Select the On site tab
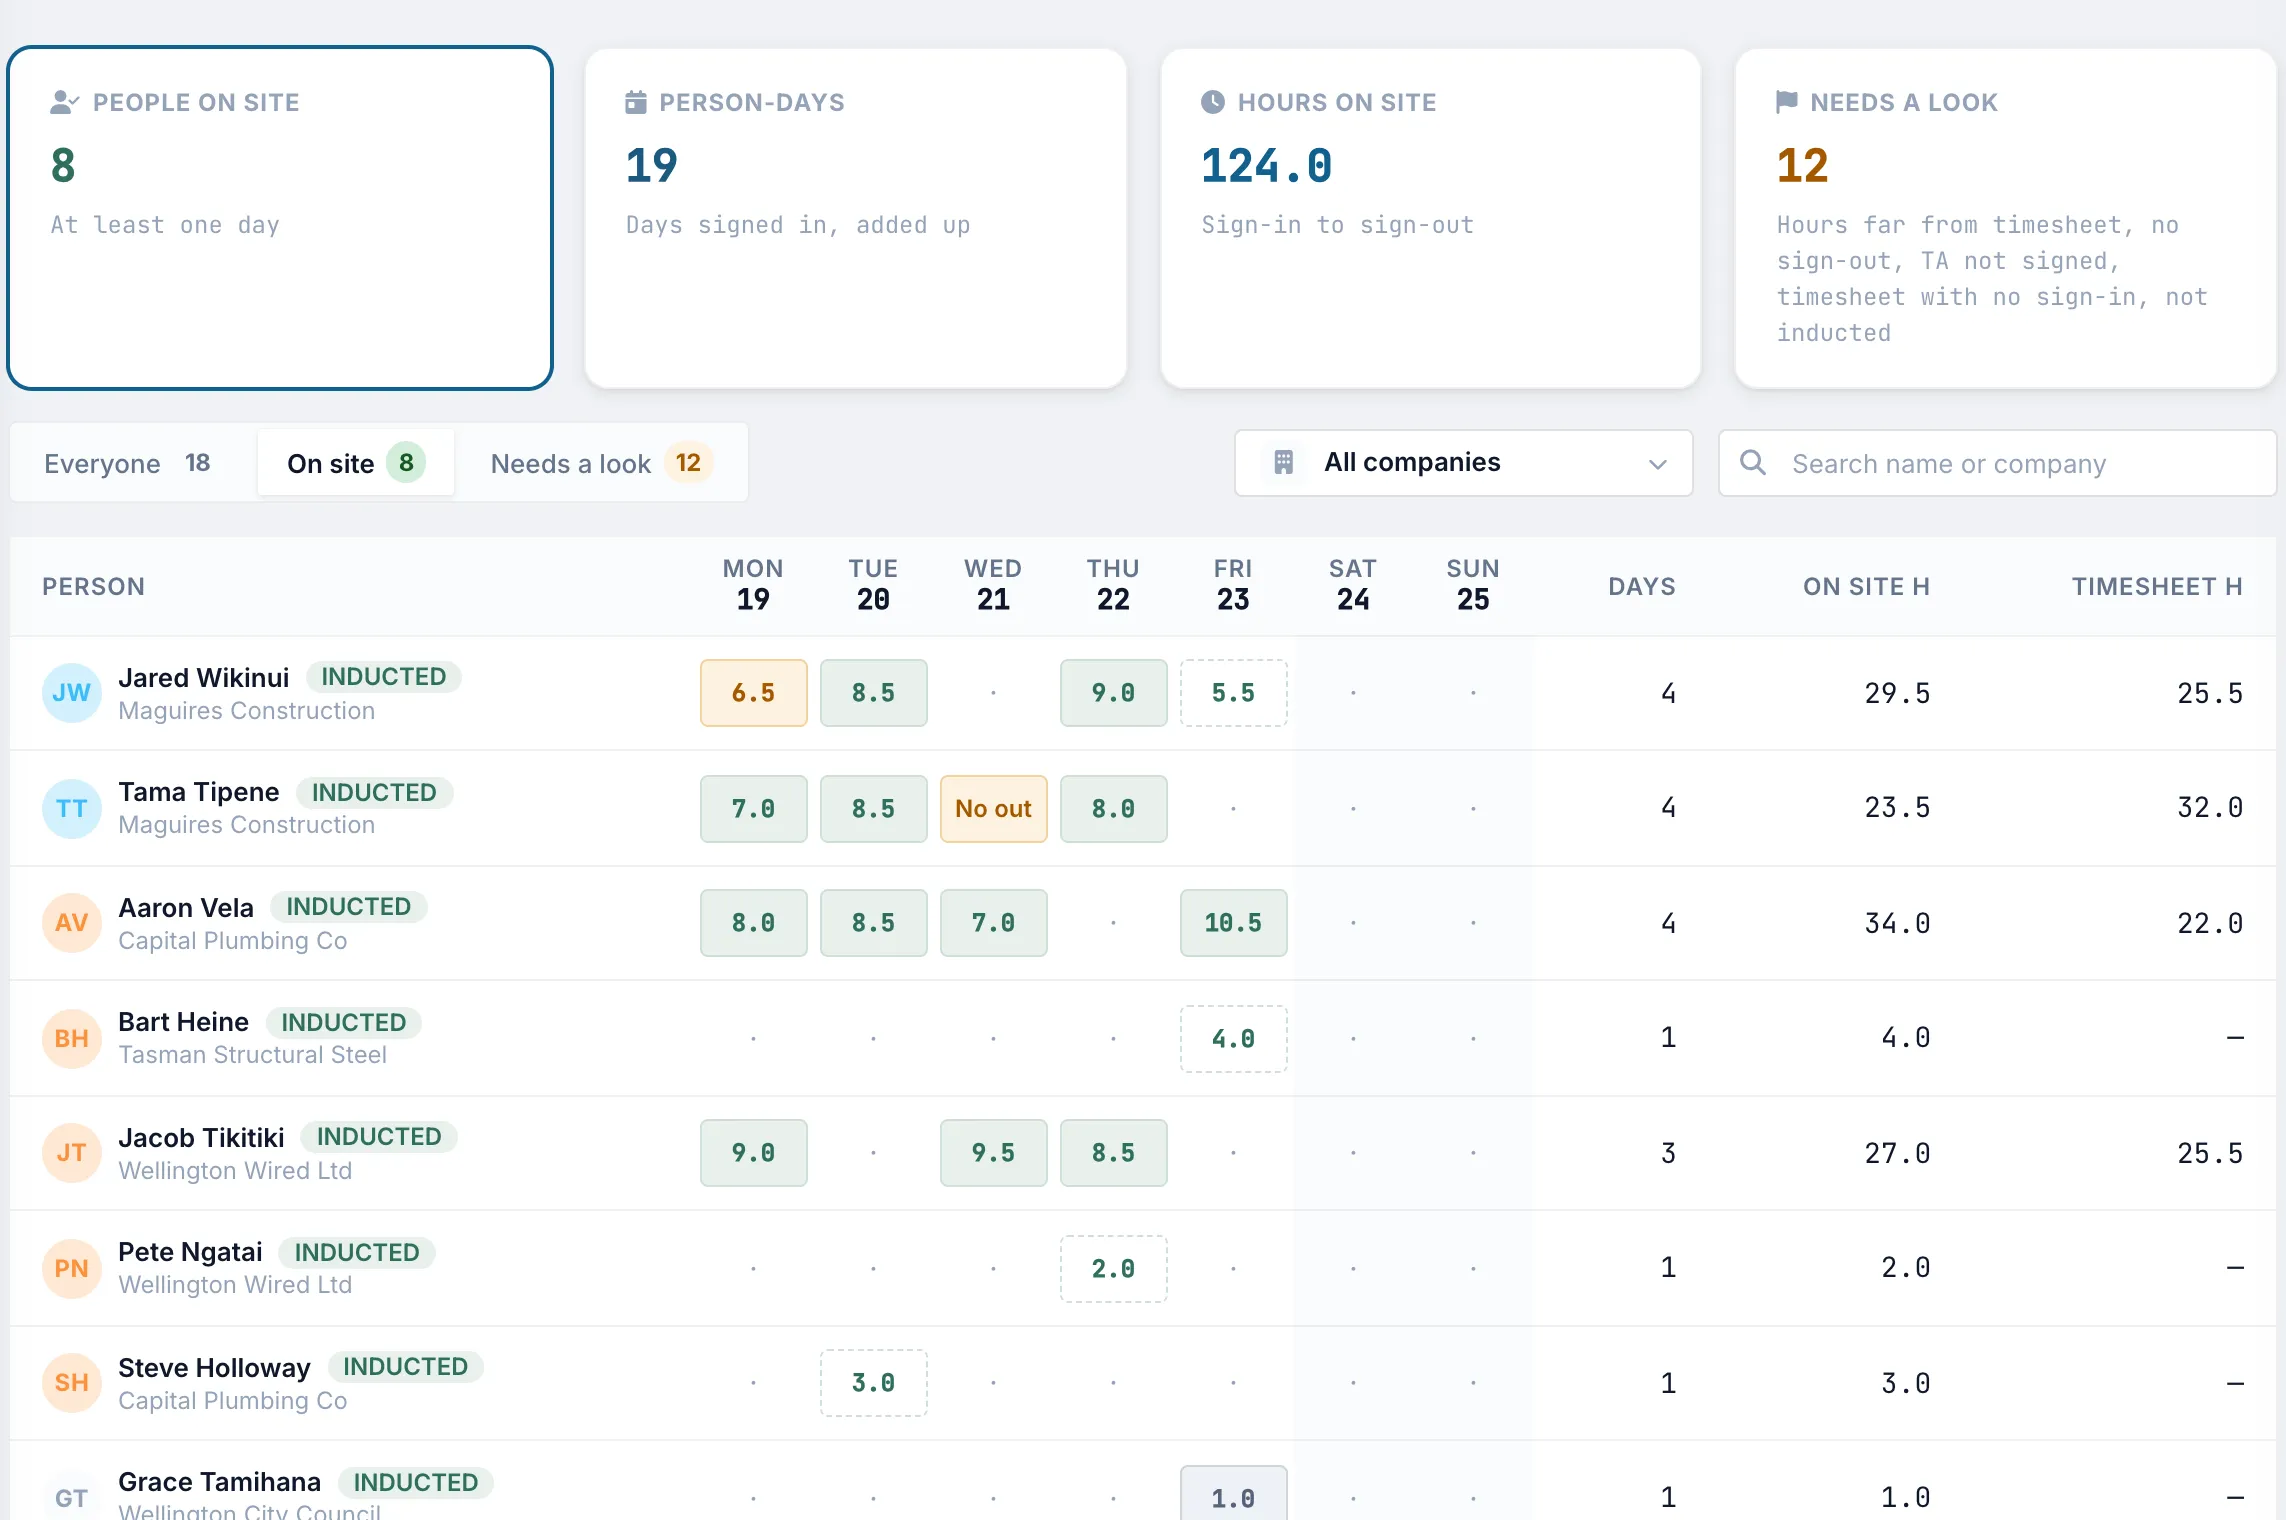Screen dimensions: 2286x1520 tap(356, 463)
